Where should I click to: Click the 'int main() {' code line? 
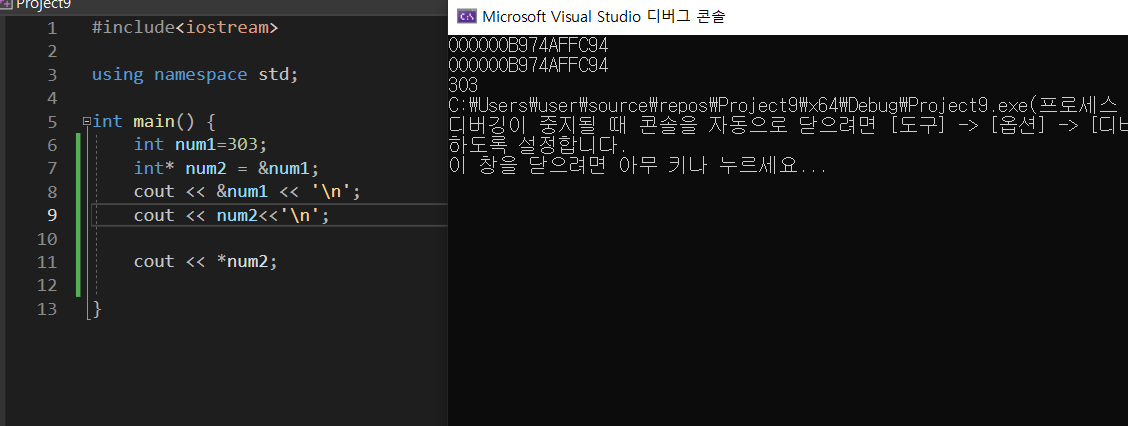coord(154,122)
